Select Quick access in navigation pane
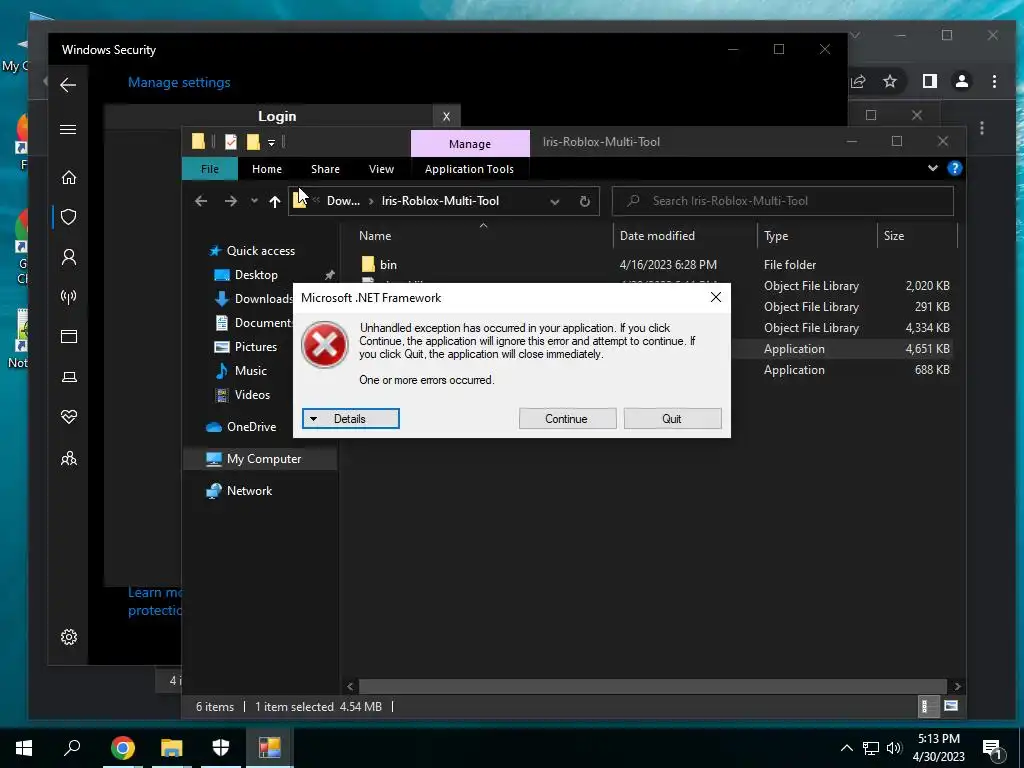 [x=261, y=251]
